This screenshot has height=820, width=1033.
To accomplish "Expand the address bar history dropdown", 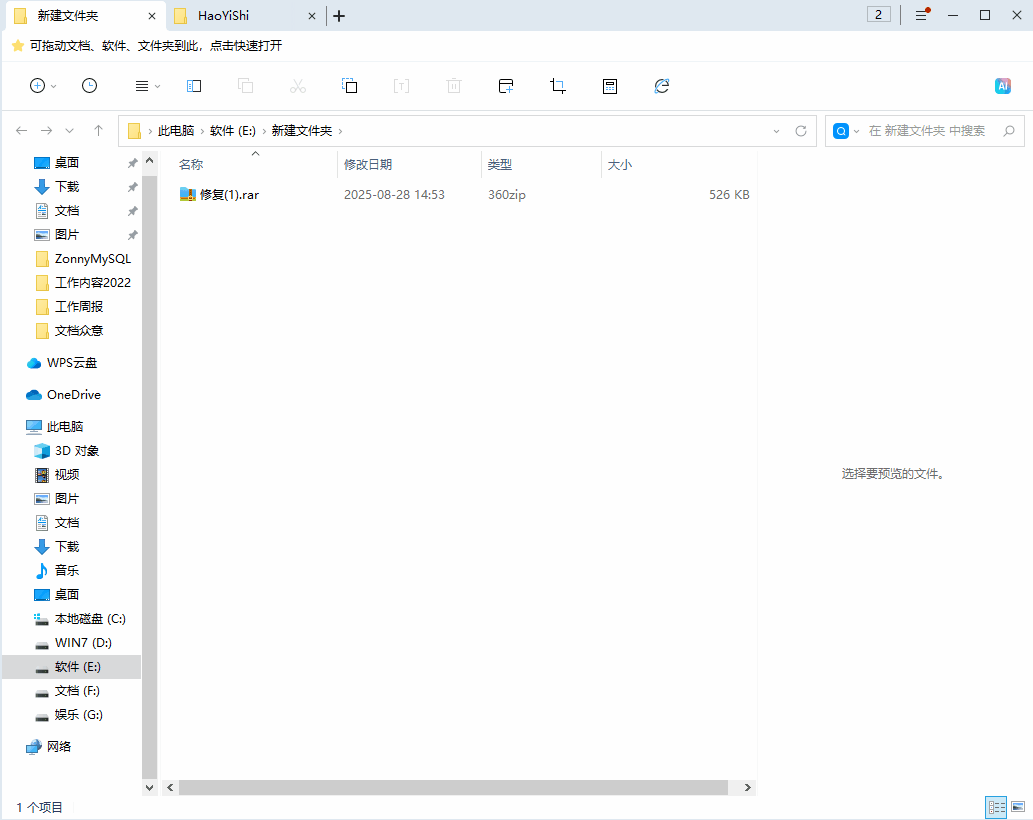I will click(x=776, y=131).
